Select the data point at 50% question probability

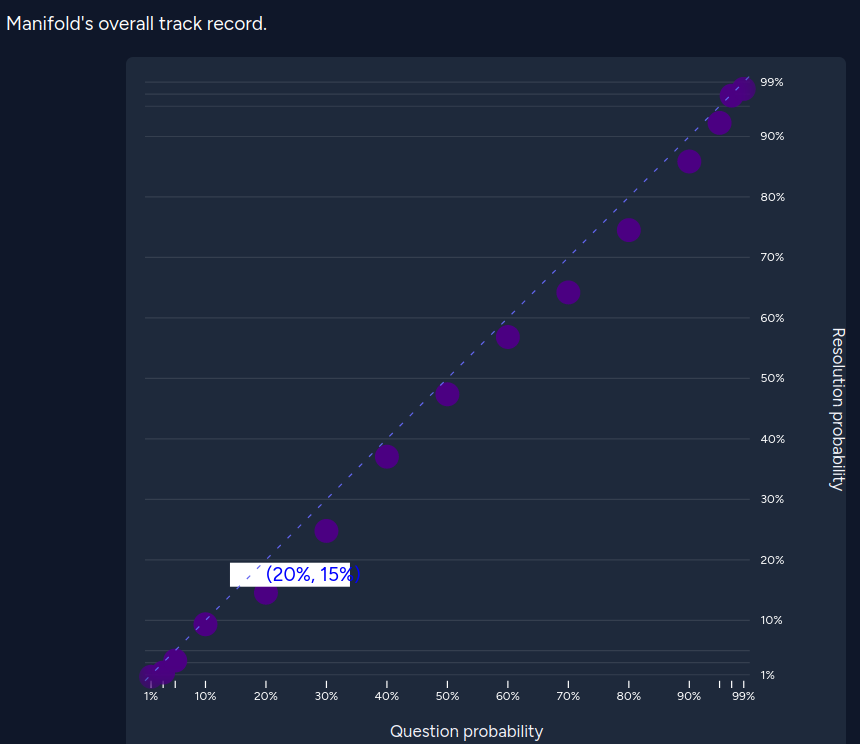tap(448, 394)
